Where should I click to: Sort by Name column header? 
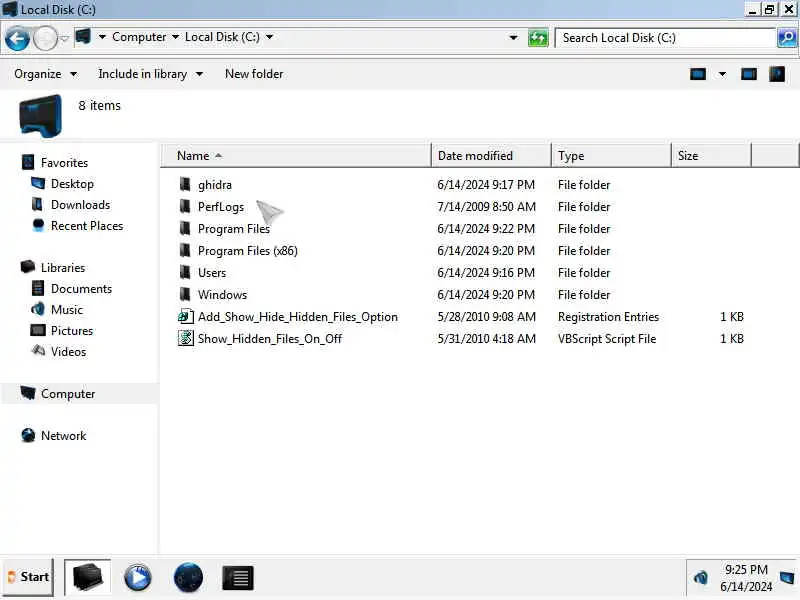pos(296,156)
